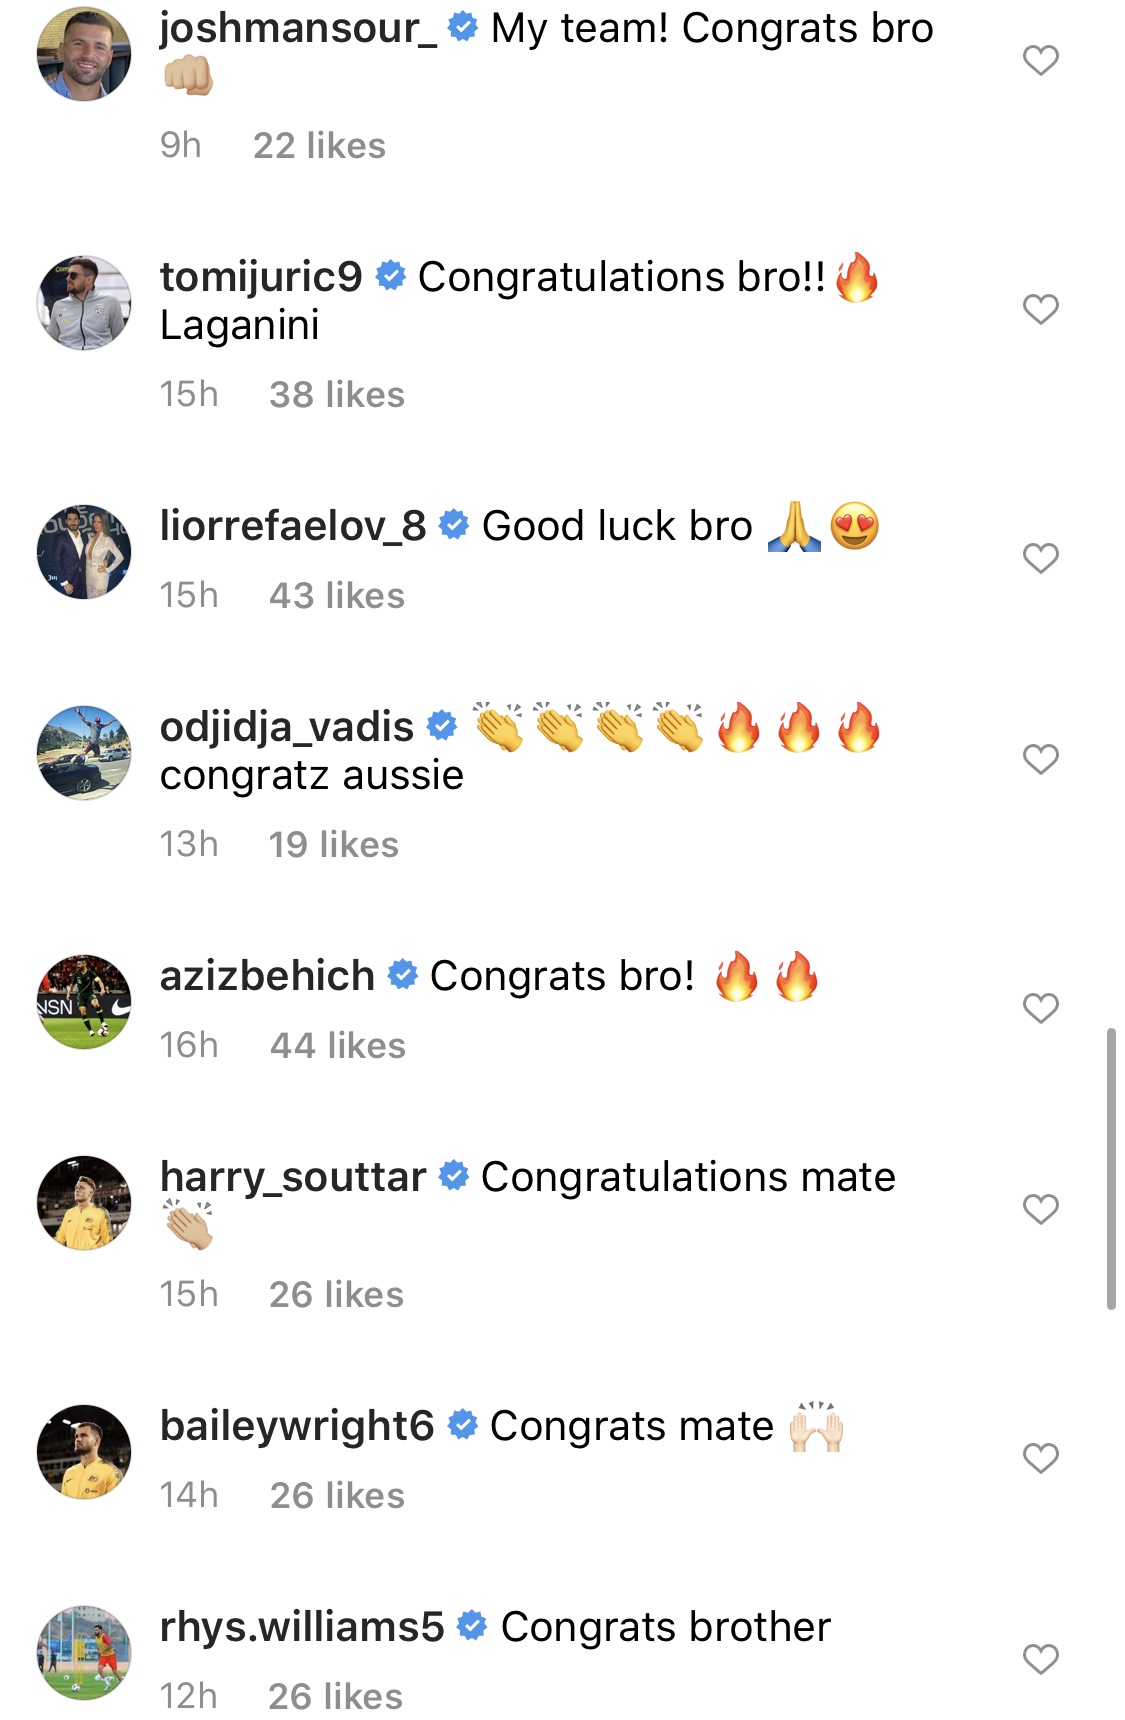This screenshot has width=1125, height=1720.
Task: View 38 likes on tomijuric9's comment
Action: [337, 395]
